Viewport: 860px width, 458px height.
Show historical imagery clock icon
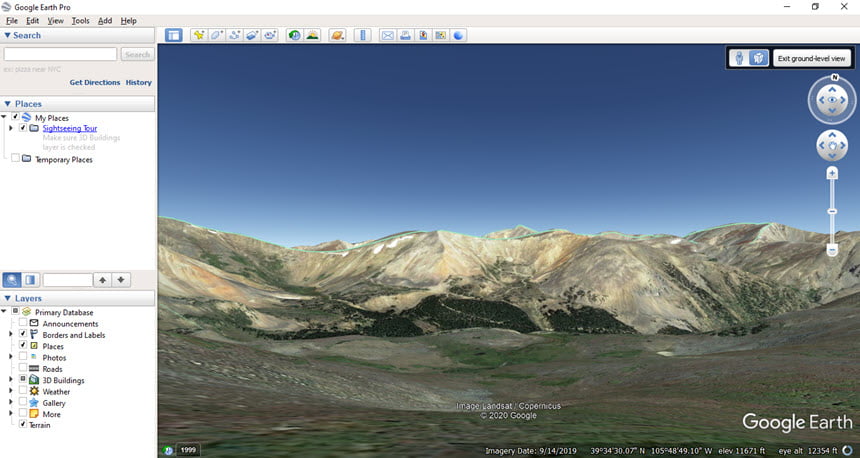point(295,36)
